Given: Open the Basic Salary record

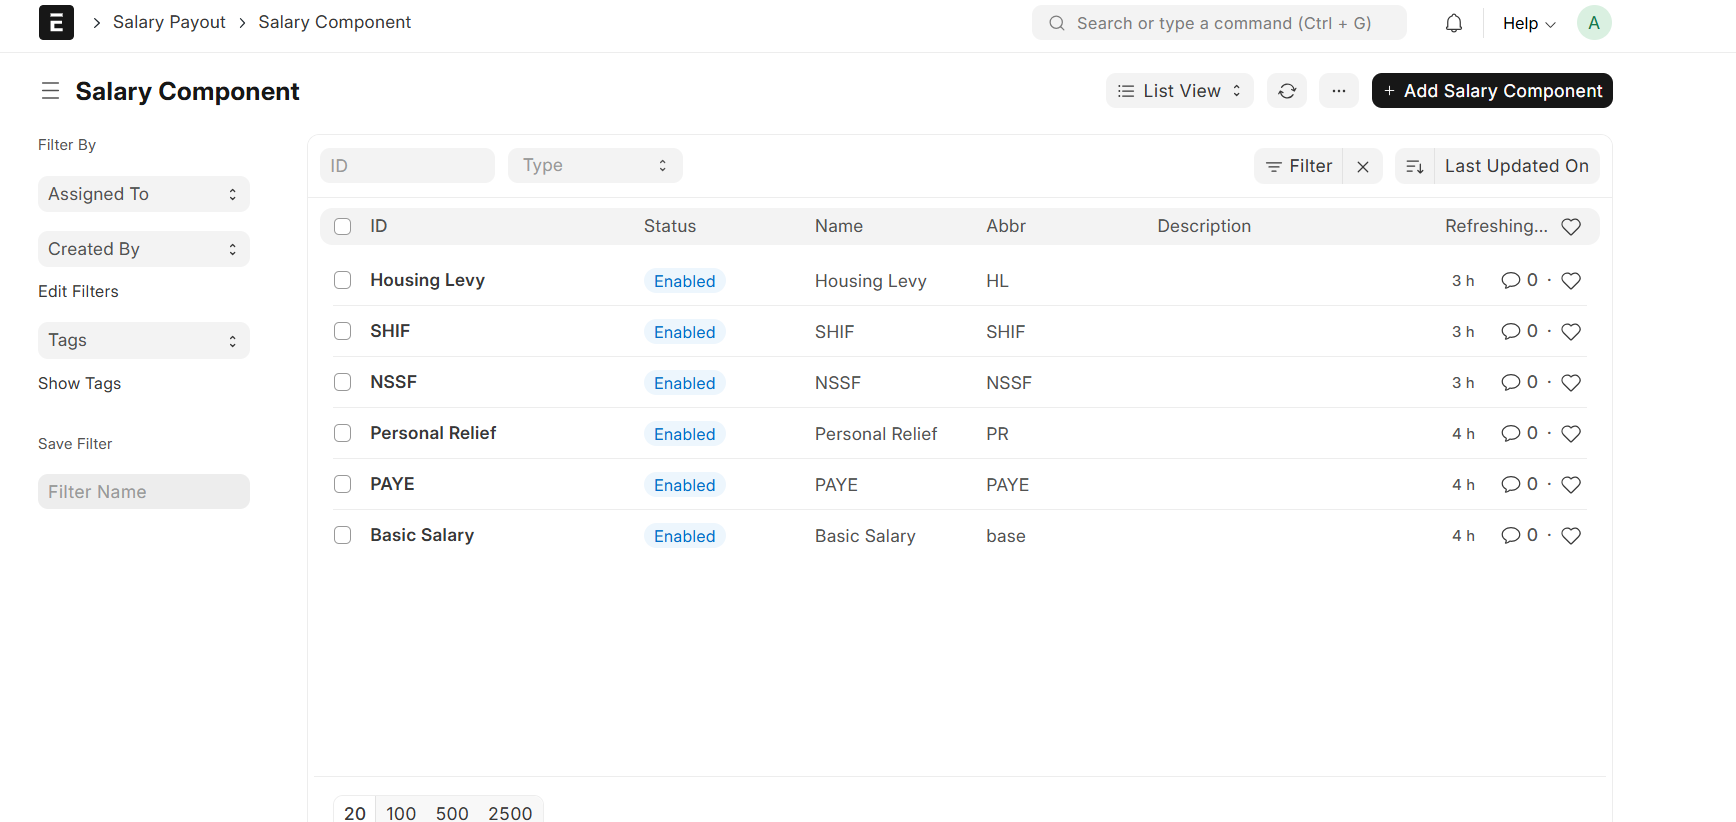Looking at the screenshot, I should 422,535.
